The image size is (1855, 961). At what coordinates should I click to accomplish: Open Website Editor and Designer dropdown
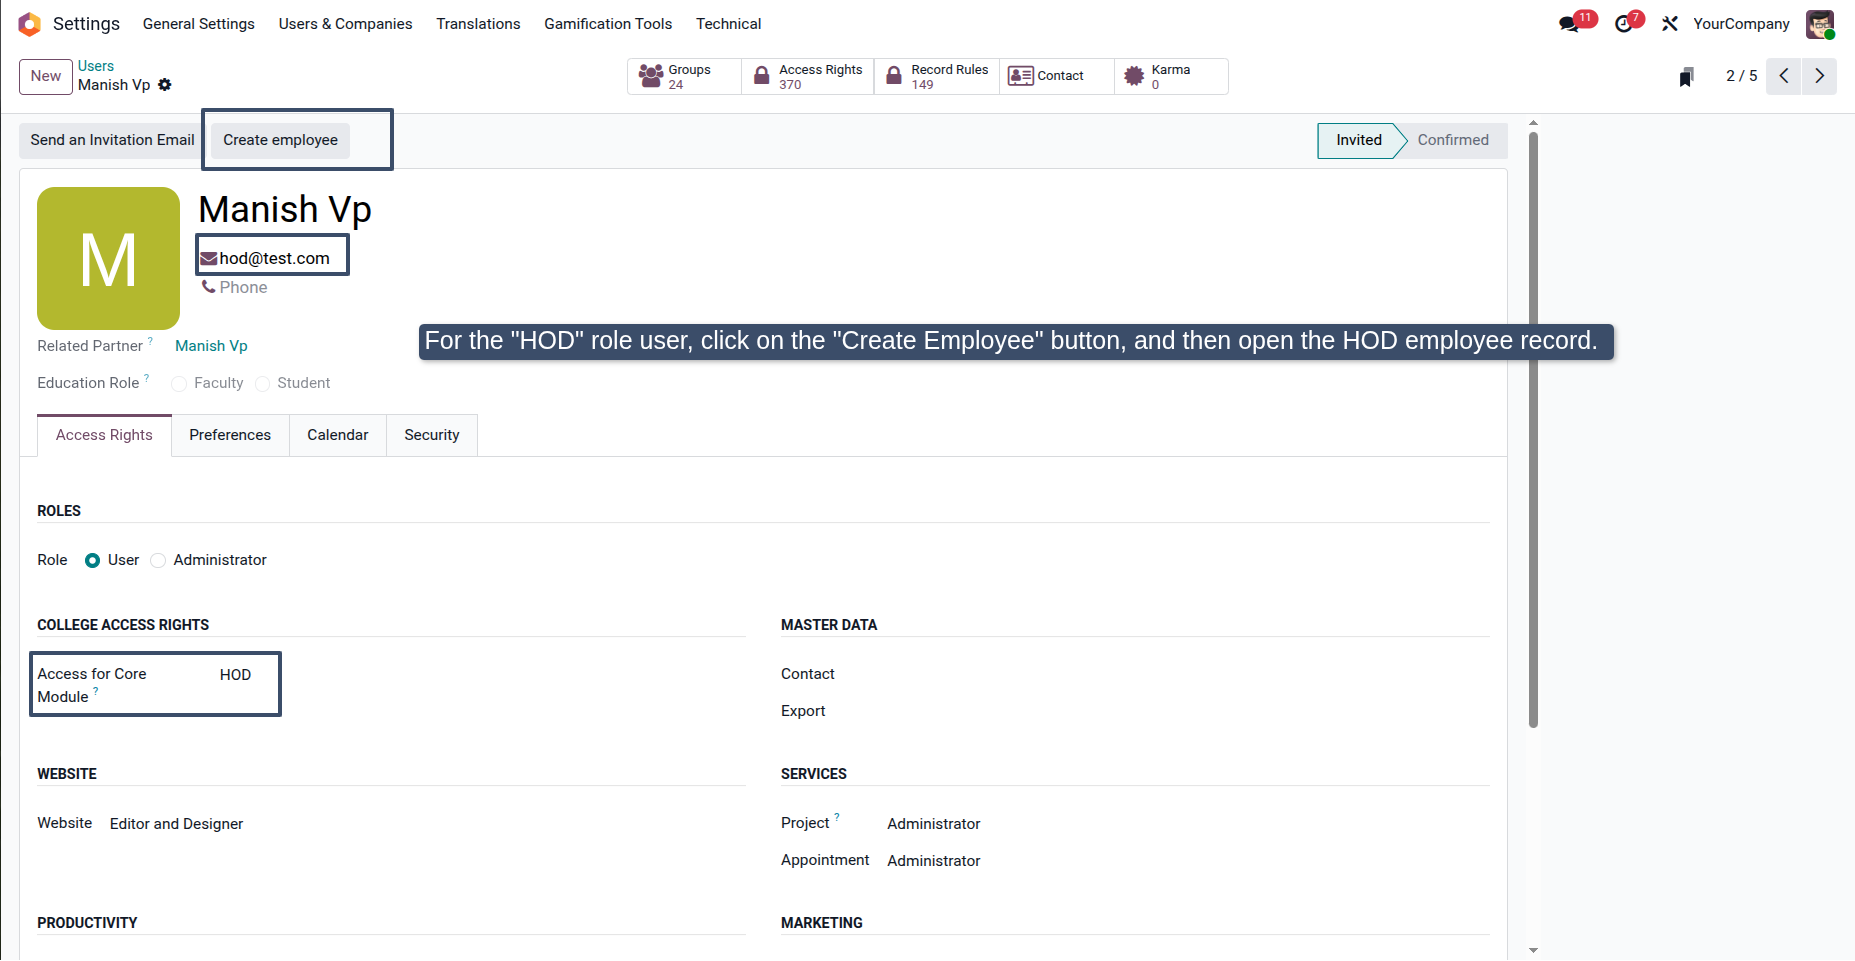[177, 824]
